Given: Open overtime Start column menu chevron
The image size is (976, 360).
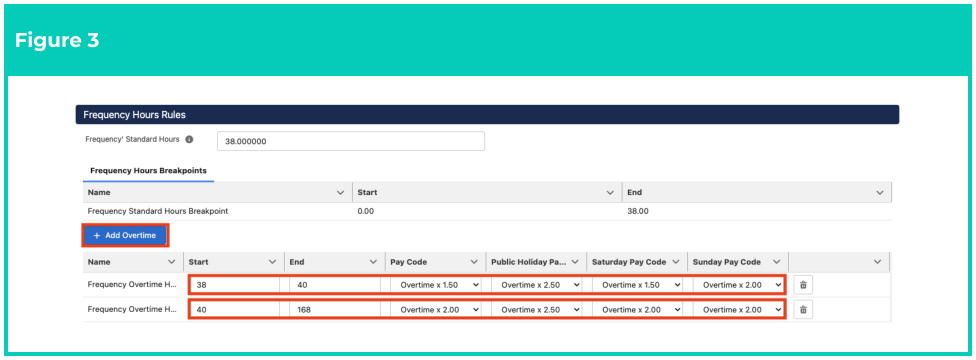Looking at the screenshot, I should pyautogui.click(x=272, y=262).
